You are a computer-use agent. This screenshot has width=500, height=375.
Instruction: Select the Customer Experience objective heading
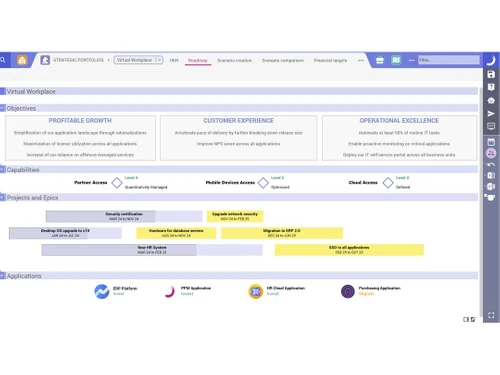(239, 120)
